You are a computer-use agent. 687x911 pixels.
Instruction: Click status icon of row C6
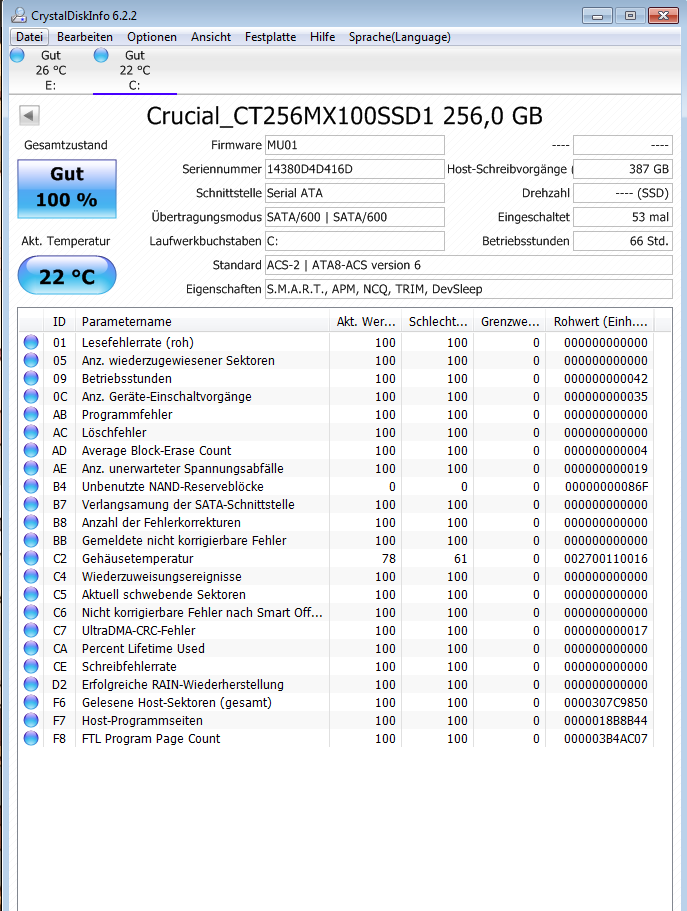tap(31, 612)
